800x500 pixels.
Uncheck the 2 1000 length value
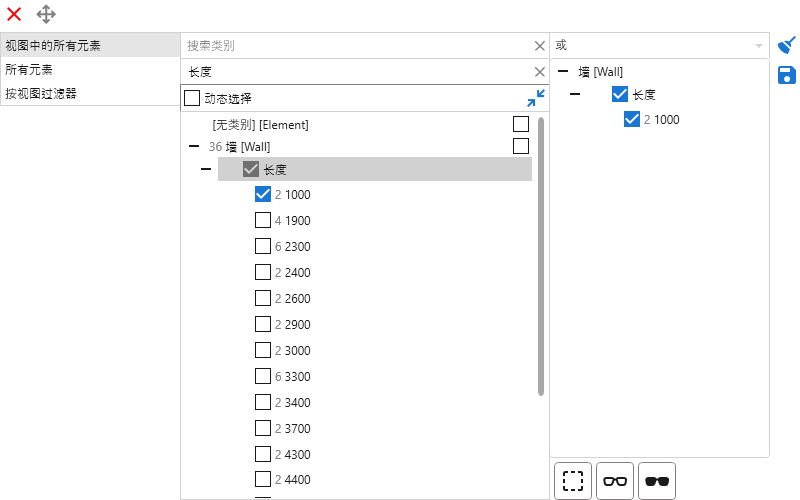point(263,195)
